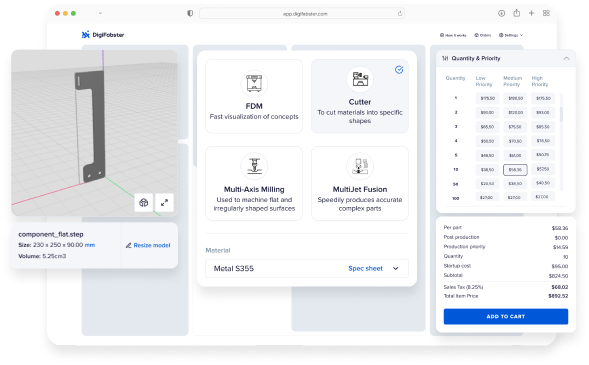The height and width of the screenshot is (365, 589).
Task: Open the browser tab overview icon
Action: 546,13
